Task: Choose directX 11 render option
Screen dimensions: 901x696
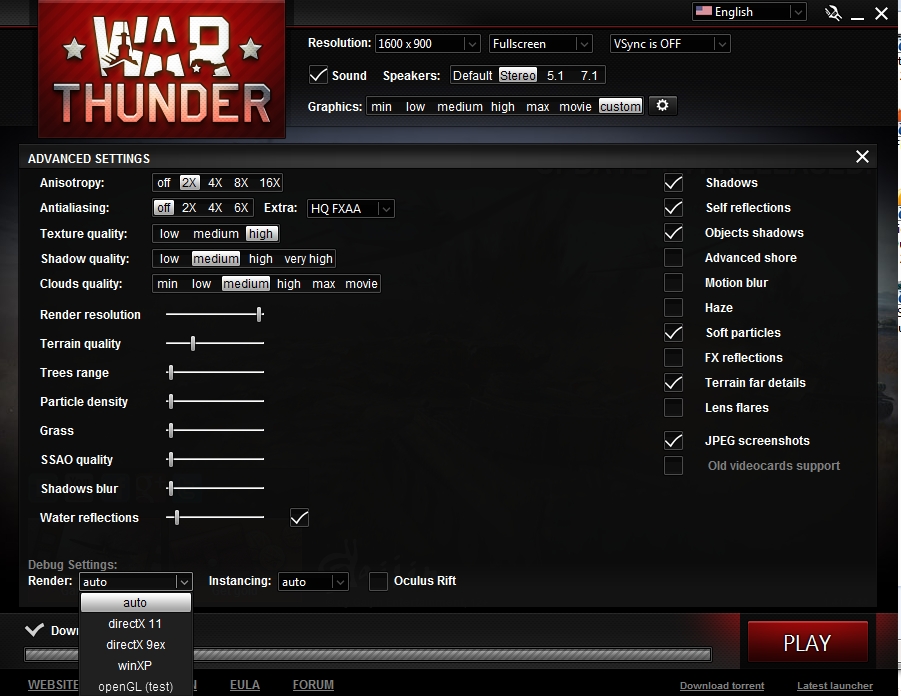Action: [136, 624]
